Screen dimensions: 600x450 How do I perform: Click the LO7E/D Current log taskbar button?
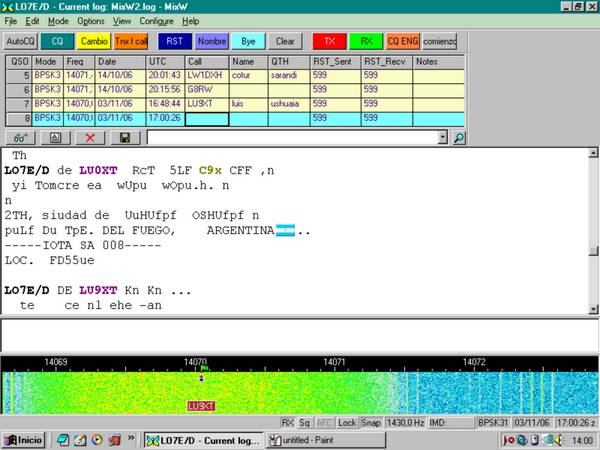point(204,440)
